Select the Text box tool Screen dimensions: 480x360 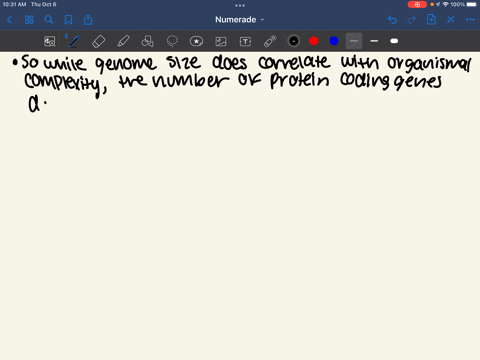(245, 41)
